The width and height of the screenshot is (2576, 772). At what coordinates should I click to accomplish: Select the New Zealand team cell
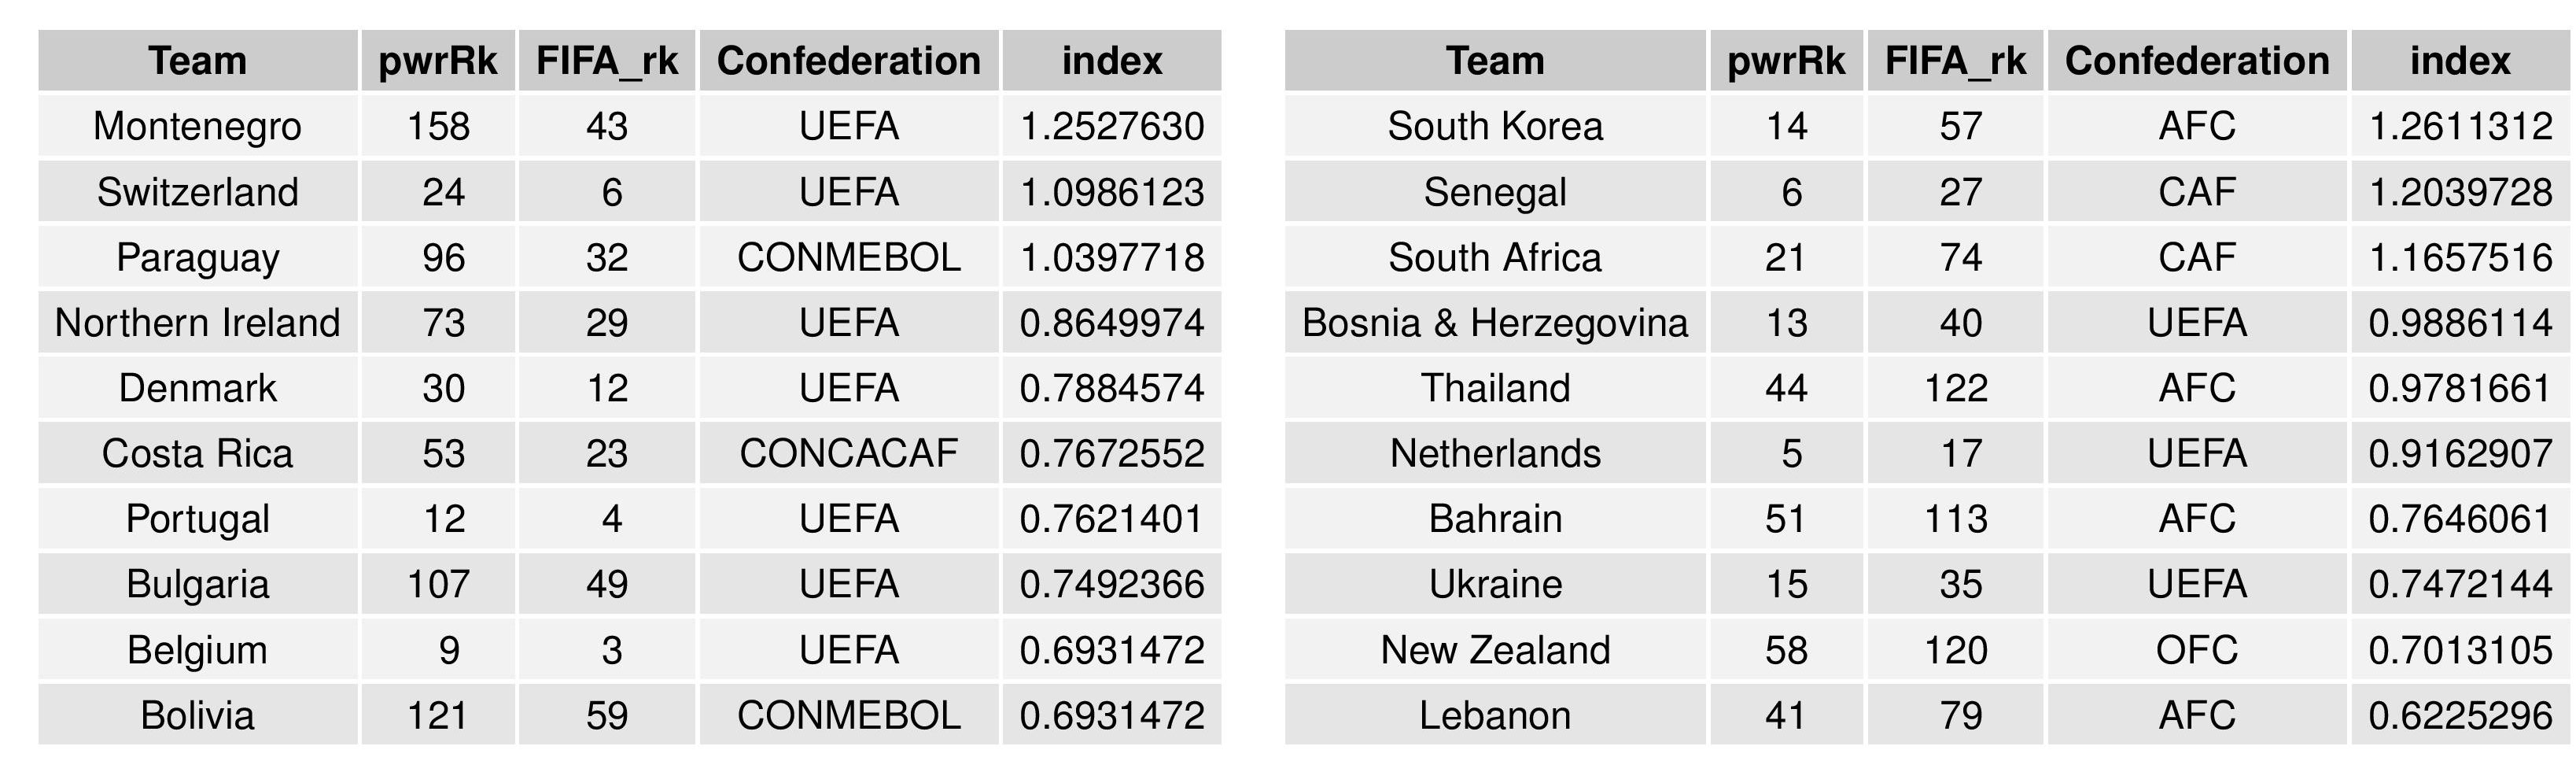pos(1495,650)
